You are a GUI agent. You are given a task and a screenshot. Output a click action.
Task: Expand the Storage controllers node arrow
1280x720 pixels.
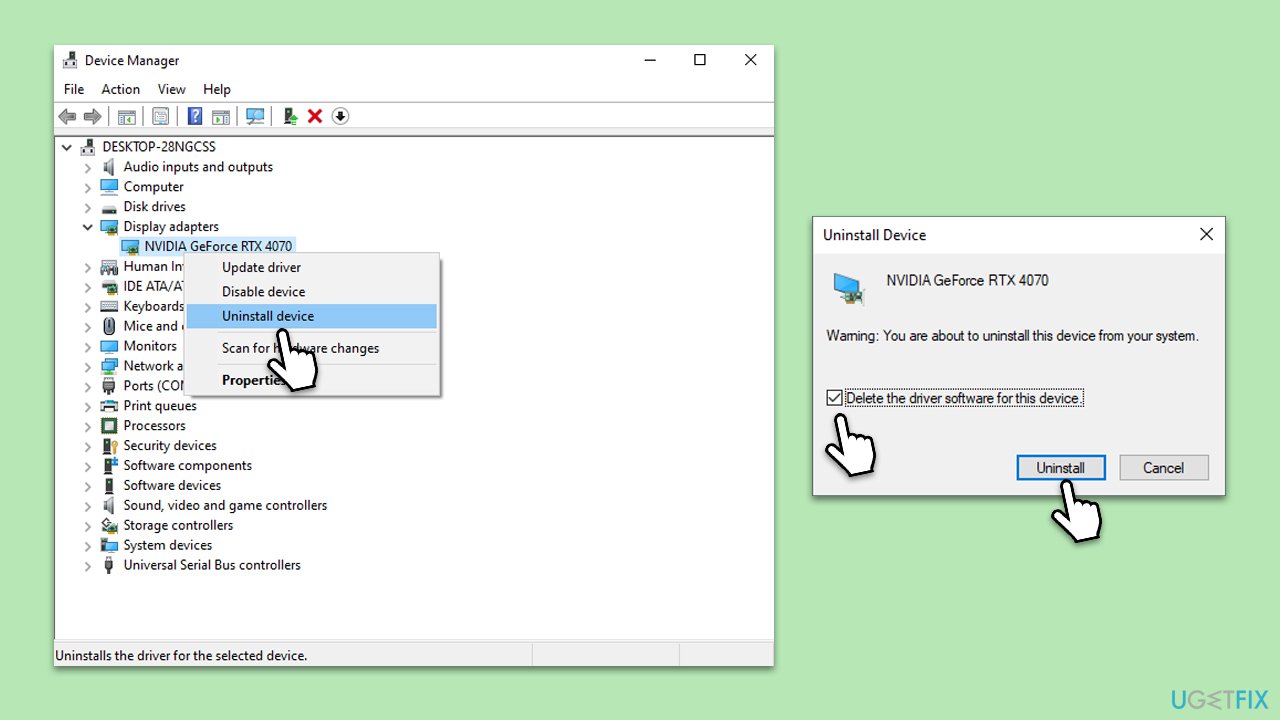pos(88,526)
